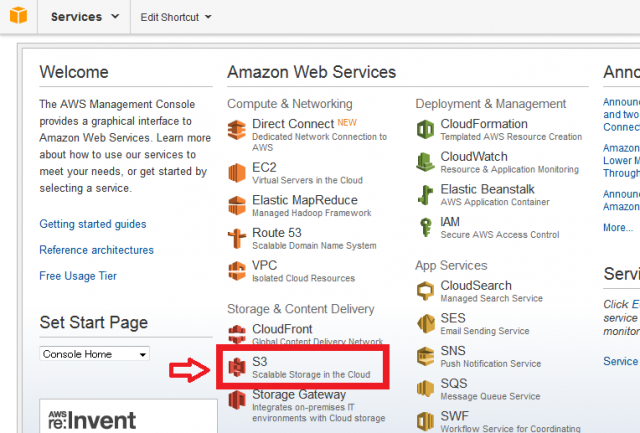Click the VPC service icon
Viewport: 640px width, 433px height.
(237, 271)
